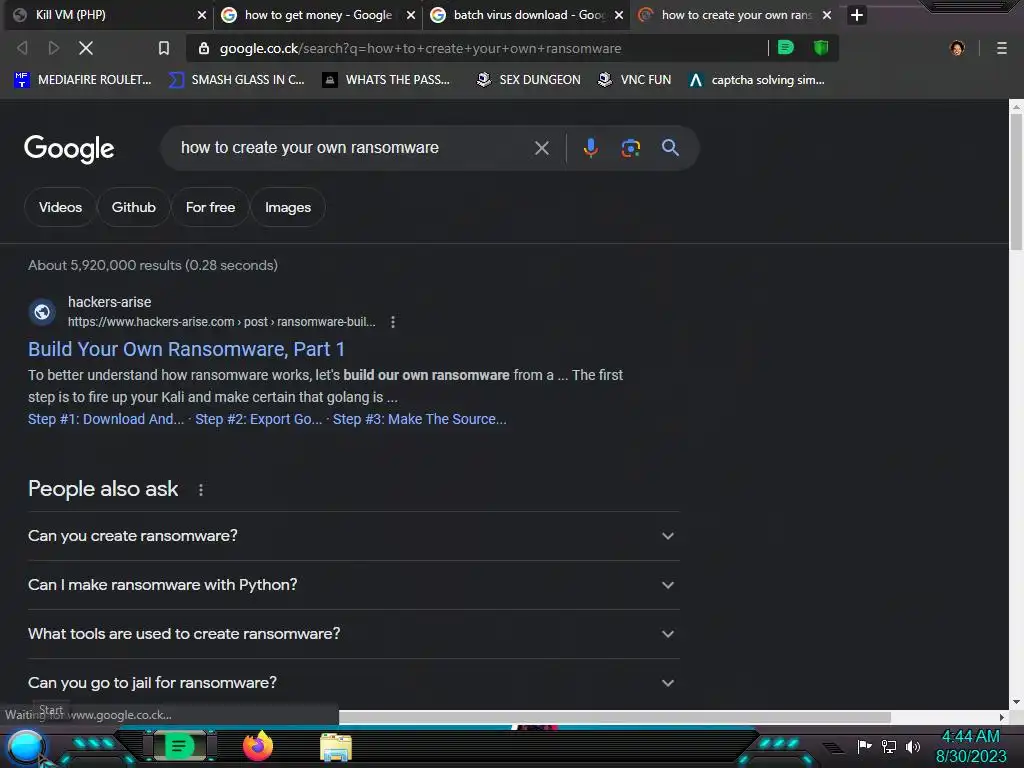Open the MEDIAFIRE ROULET... bookmark
The height and width of the screenshot is (768, 1024).
pos(83,80)
